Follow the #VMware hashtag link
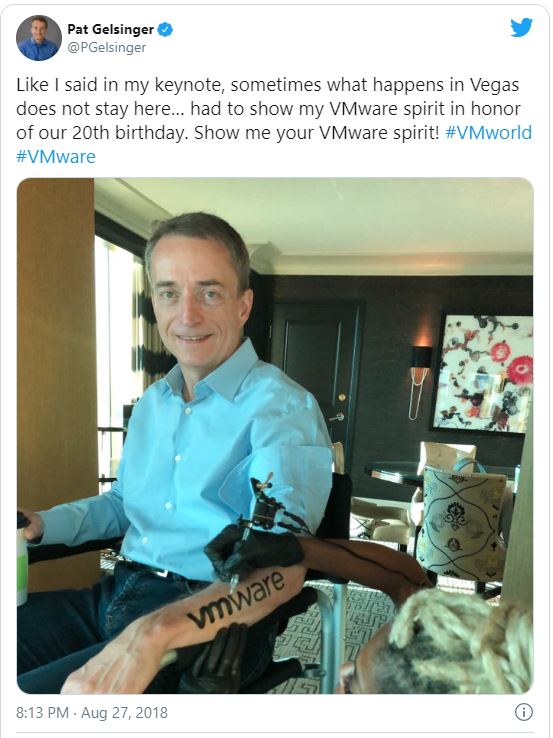The width and height of the screenshot is (553, 738). [x=56, y=156]
